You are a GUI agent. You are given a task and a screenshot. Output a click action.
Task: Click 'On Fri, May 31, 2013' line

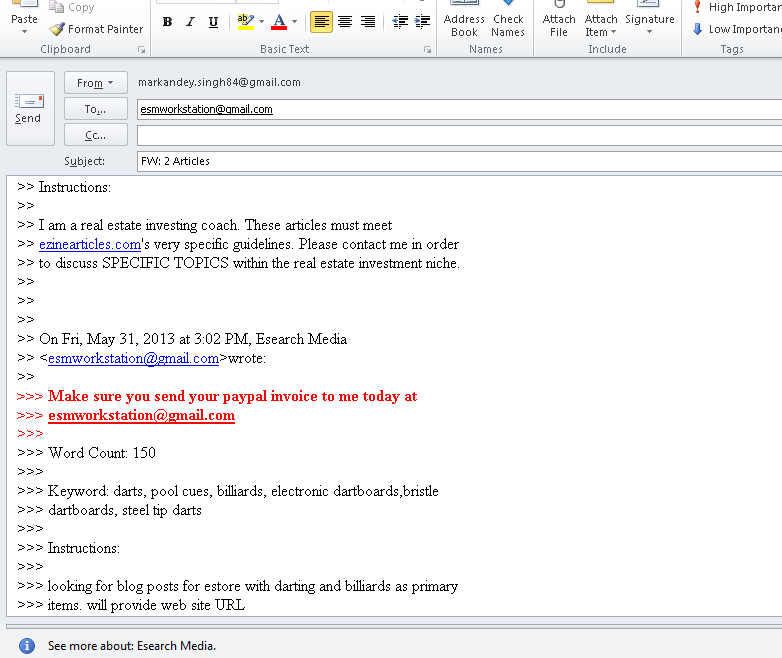[x=193, y=339]
